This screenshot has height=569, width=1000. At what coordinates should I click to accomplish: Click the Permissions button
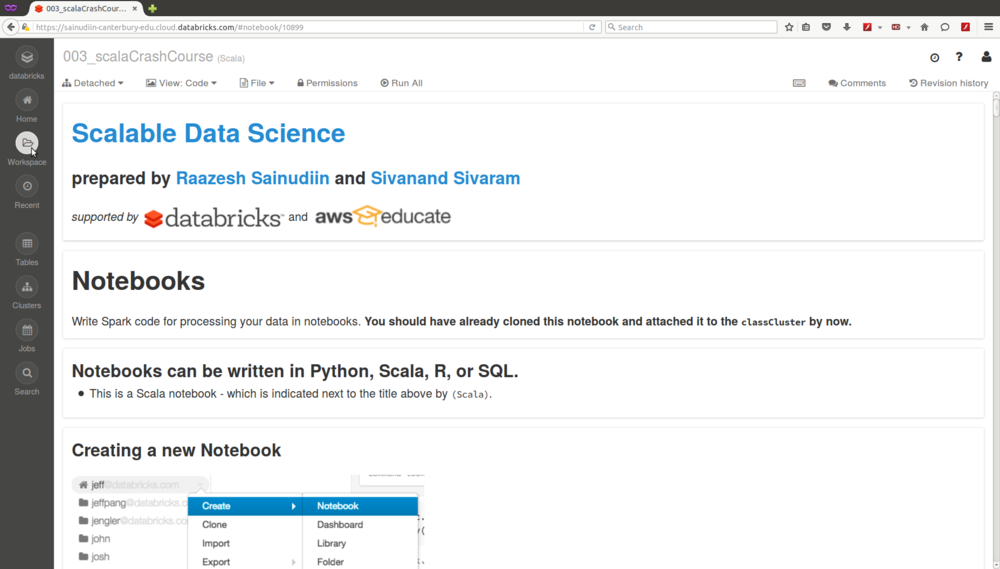[x=327, y=83]
